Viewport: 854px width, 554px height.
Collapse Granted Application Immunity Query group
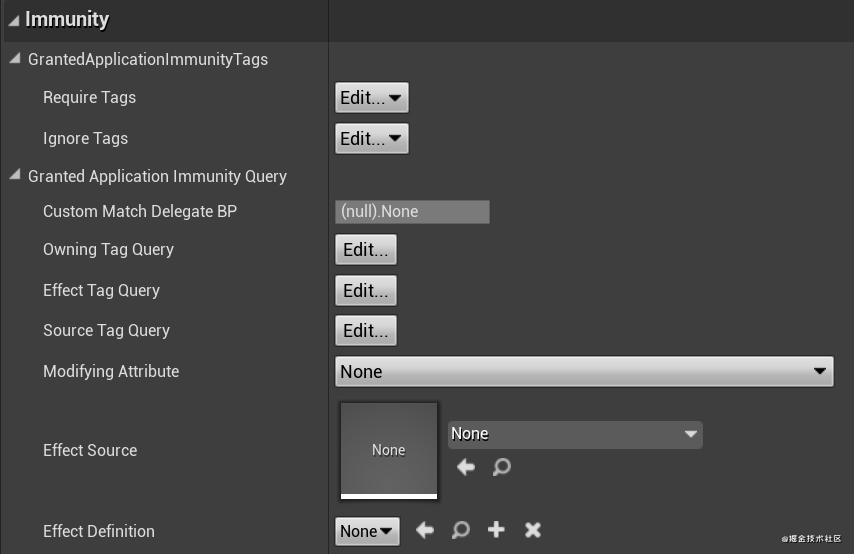tap(15, 174)
